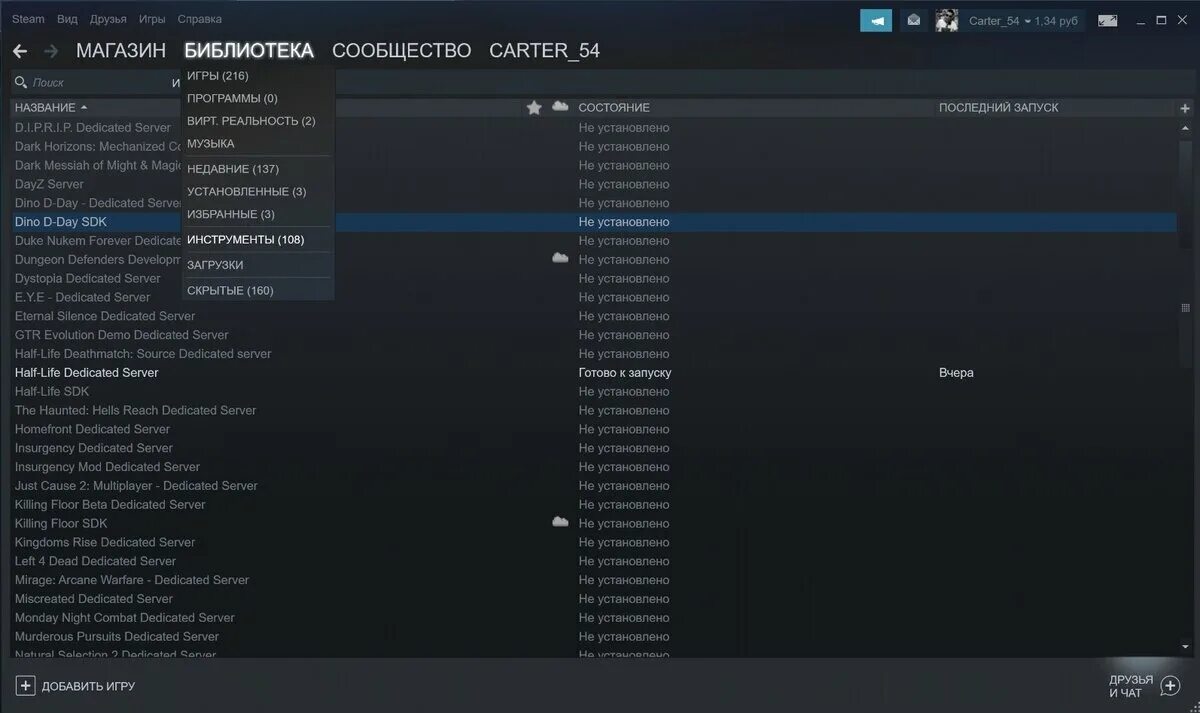Sort by the cloud column header

click(x=560, y=107)
